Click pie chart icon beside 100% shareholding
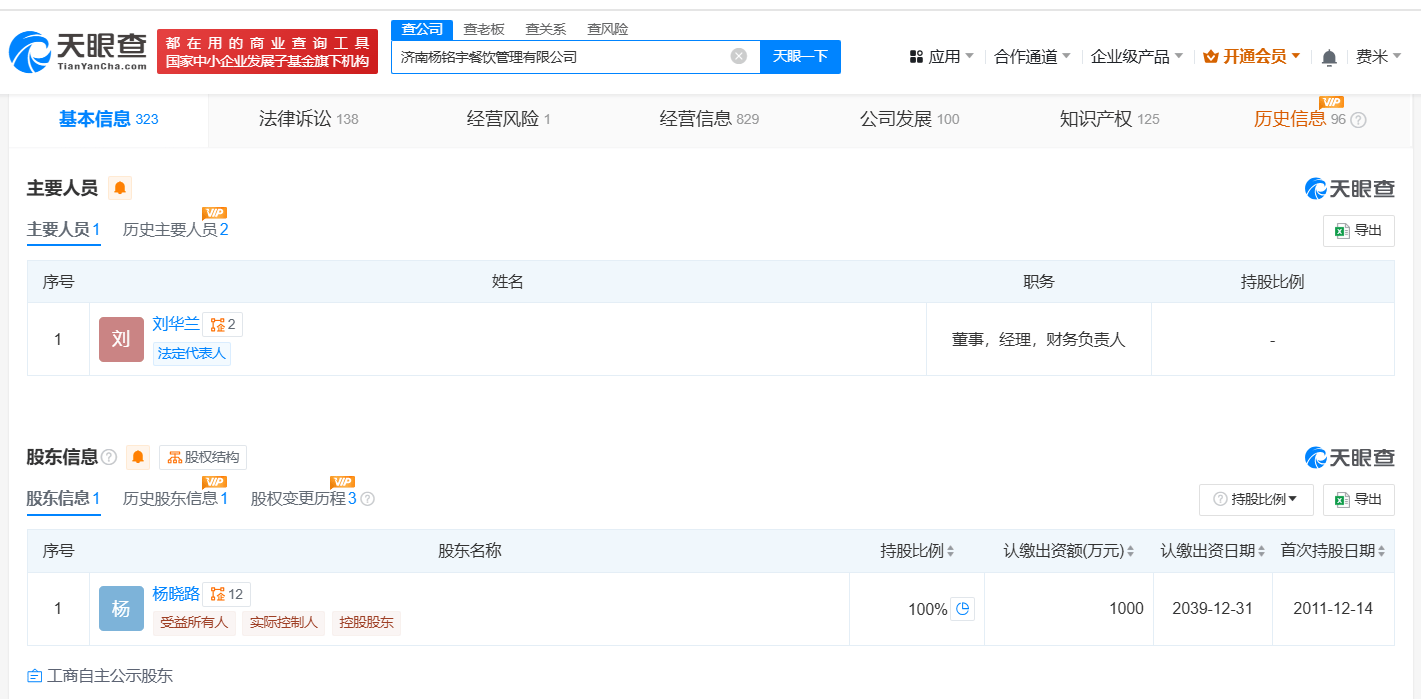Image resolution: width=1421 pixels, height=699 pixels. point(962,608)
